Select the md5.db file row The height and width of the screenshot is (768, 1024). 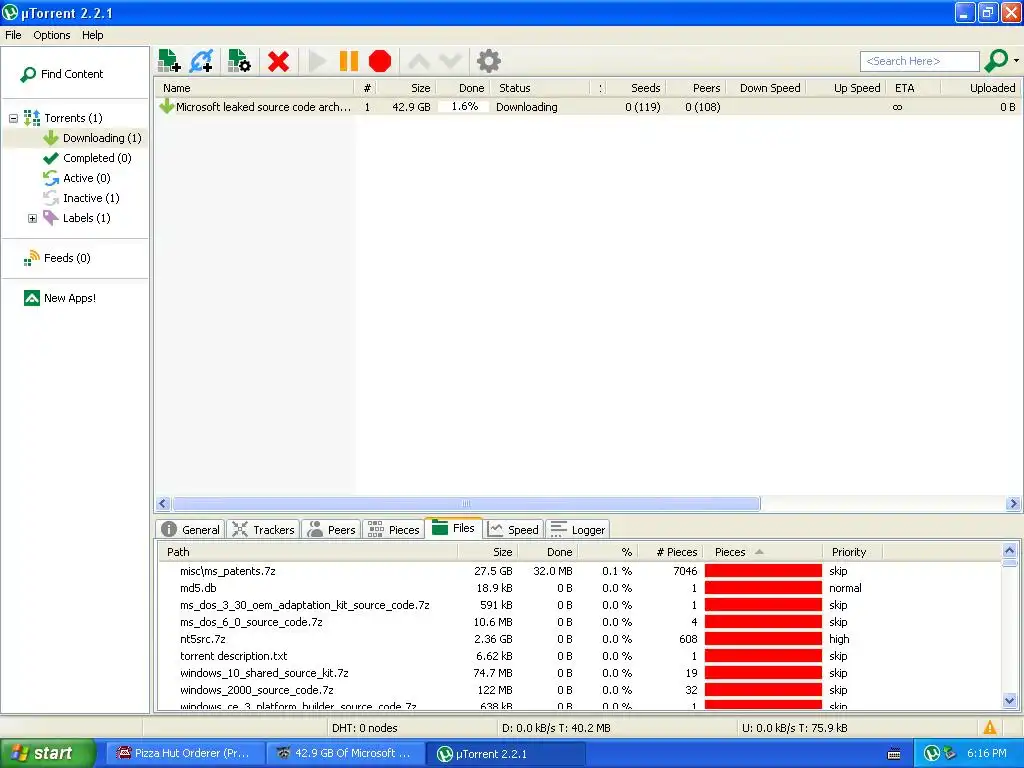579,588
